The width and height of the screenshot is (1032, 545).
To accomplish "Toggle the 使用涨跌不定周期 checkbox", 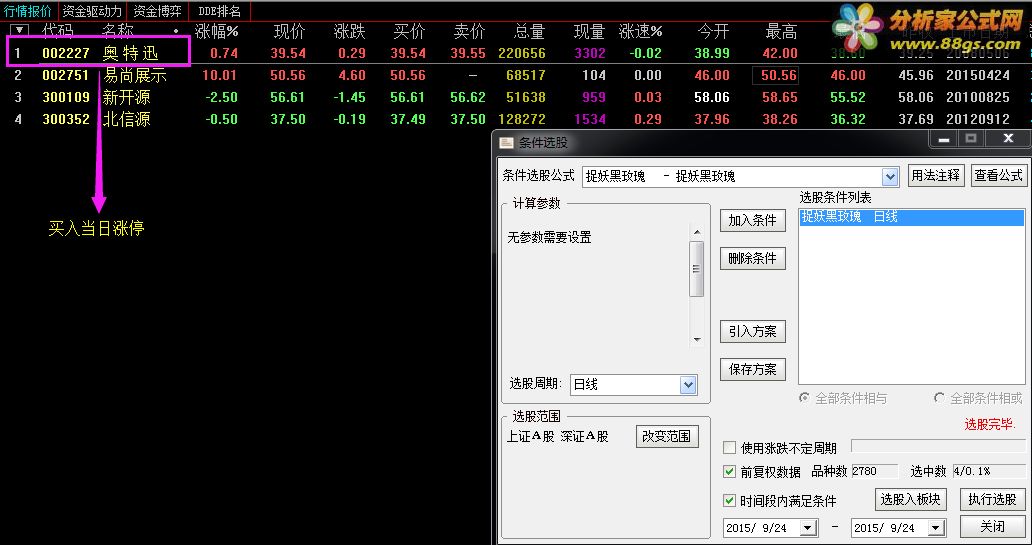I will pos(729,448).
